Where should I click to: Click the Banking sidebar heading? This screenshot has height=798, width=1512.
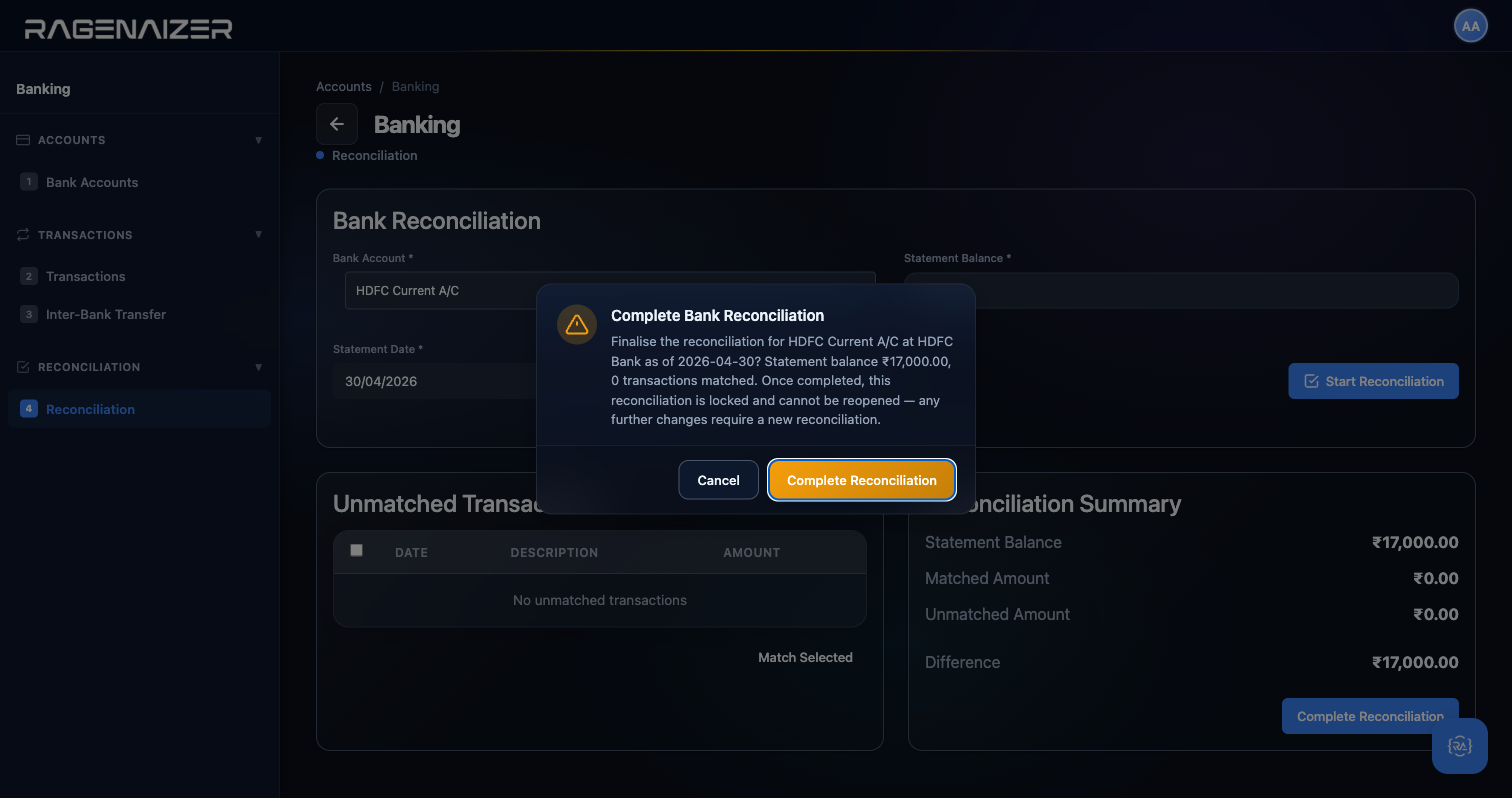point(43,89)
